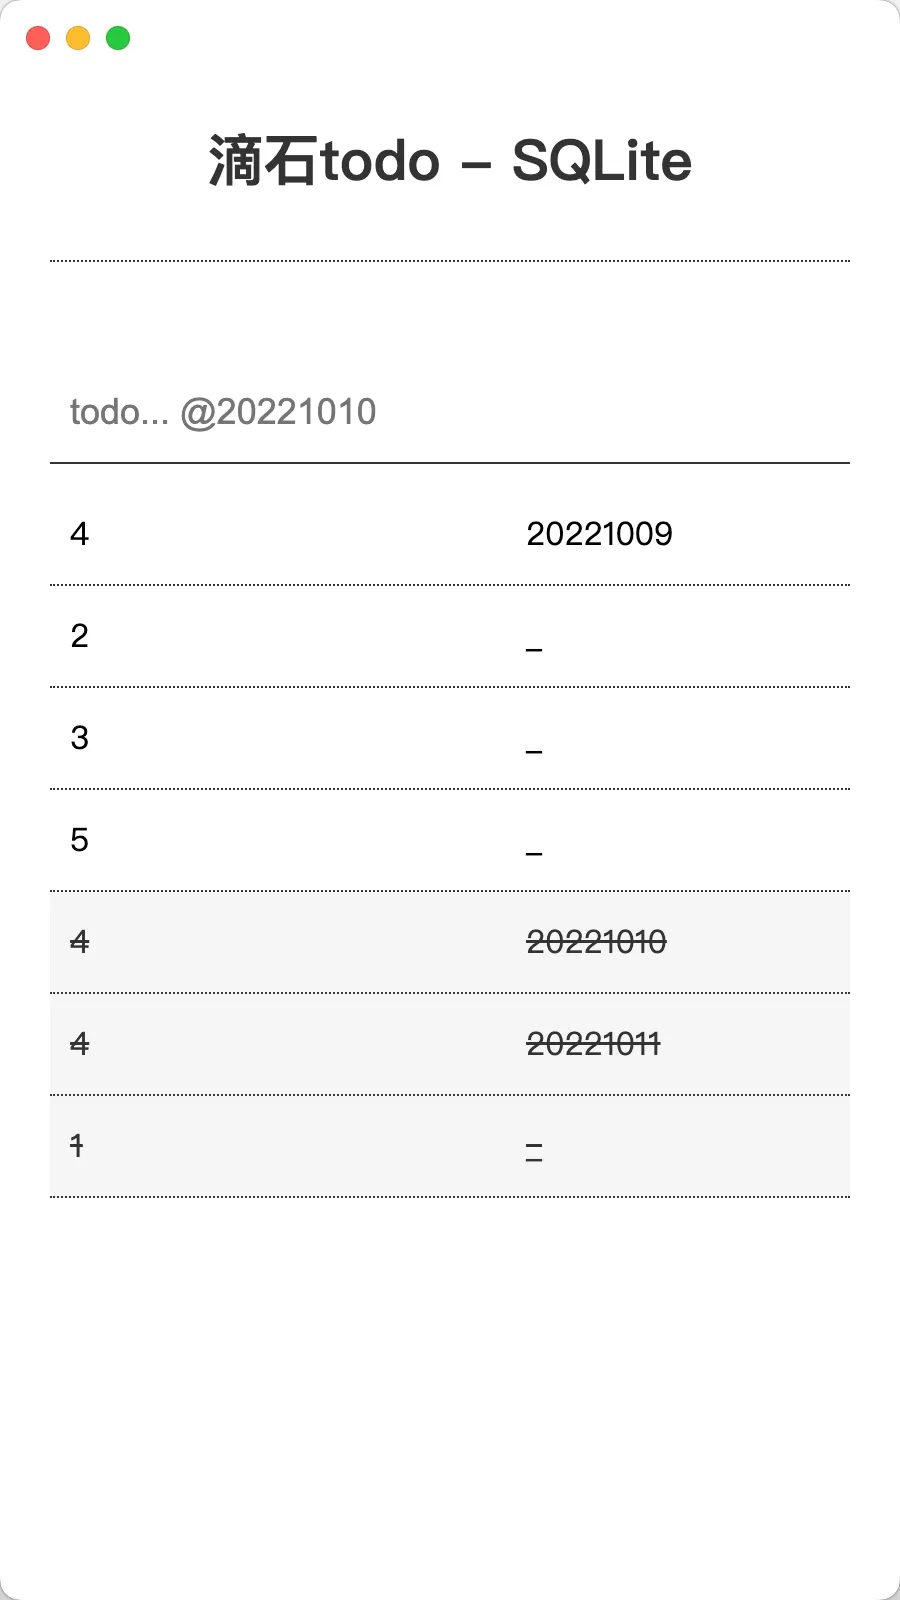Screen dimensions: 900x1600
Task: Click the date dash of completed todo 1
Action: [534, 1152]
